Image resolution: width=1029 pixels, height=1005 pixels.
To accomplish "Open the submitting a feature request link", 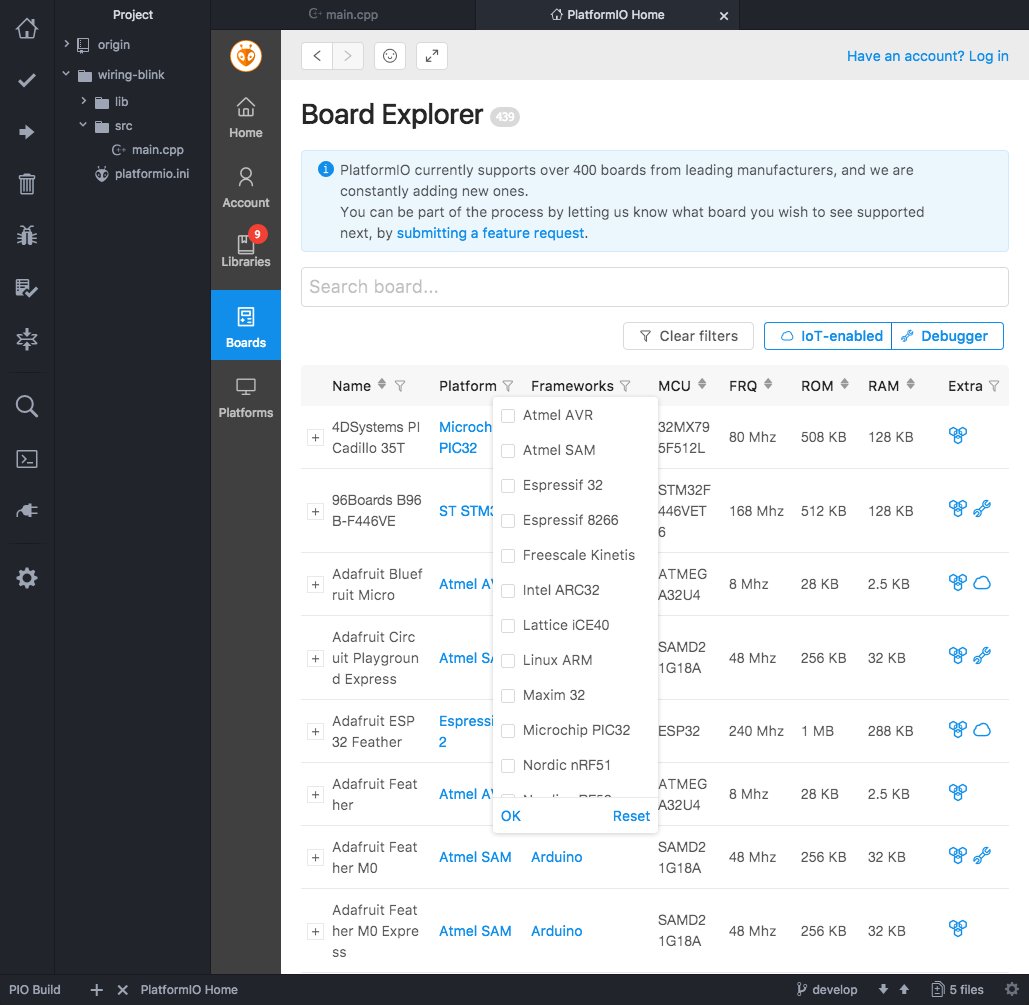I will pos(490,233).
